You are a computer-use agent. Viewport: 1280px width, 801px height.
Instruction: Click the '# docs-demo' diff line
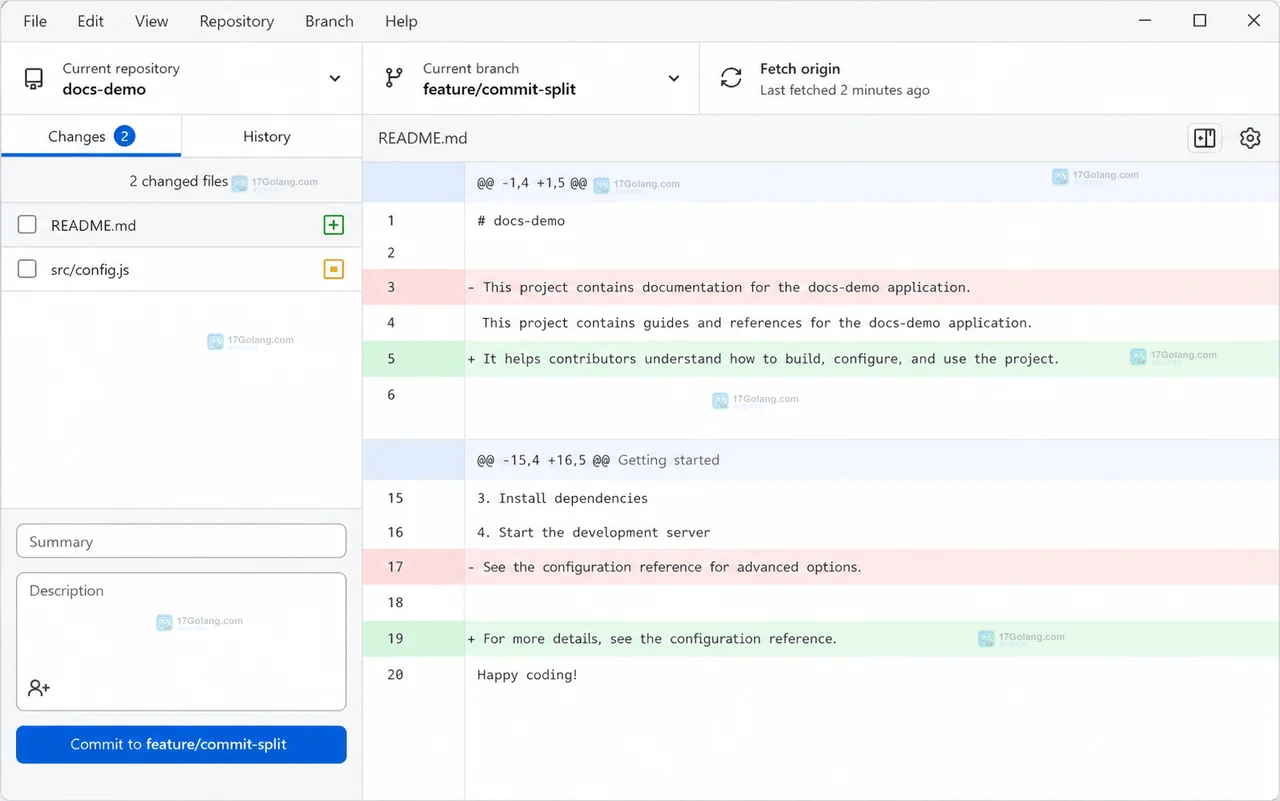point(521,220)
